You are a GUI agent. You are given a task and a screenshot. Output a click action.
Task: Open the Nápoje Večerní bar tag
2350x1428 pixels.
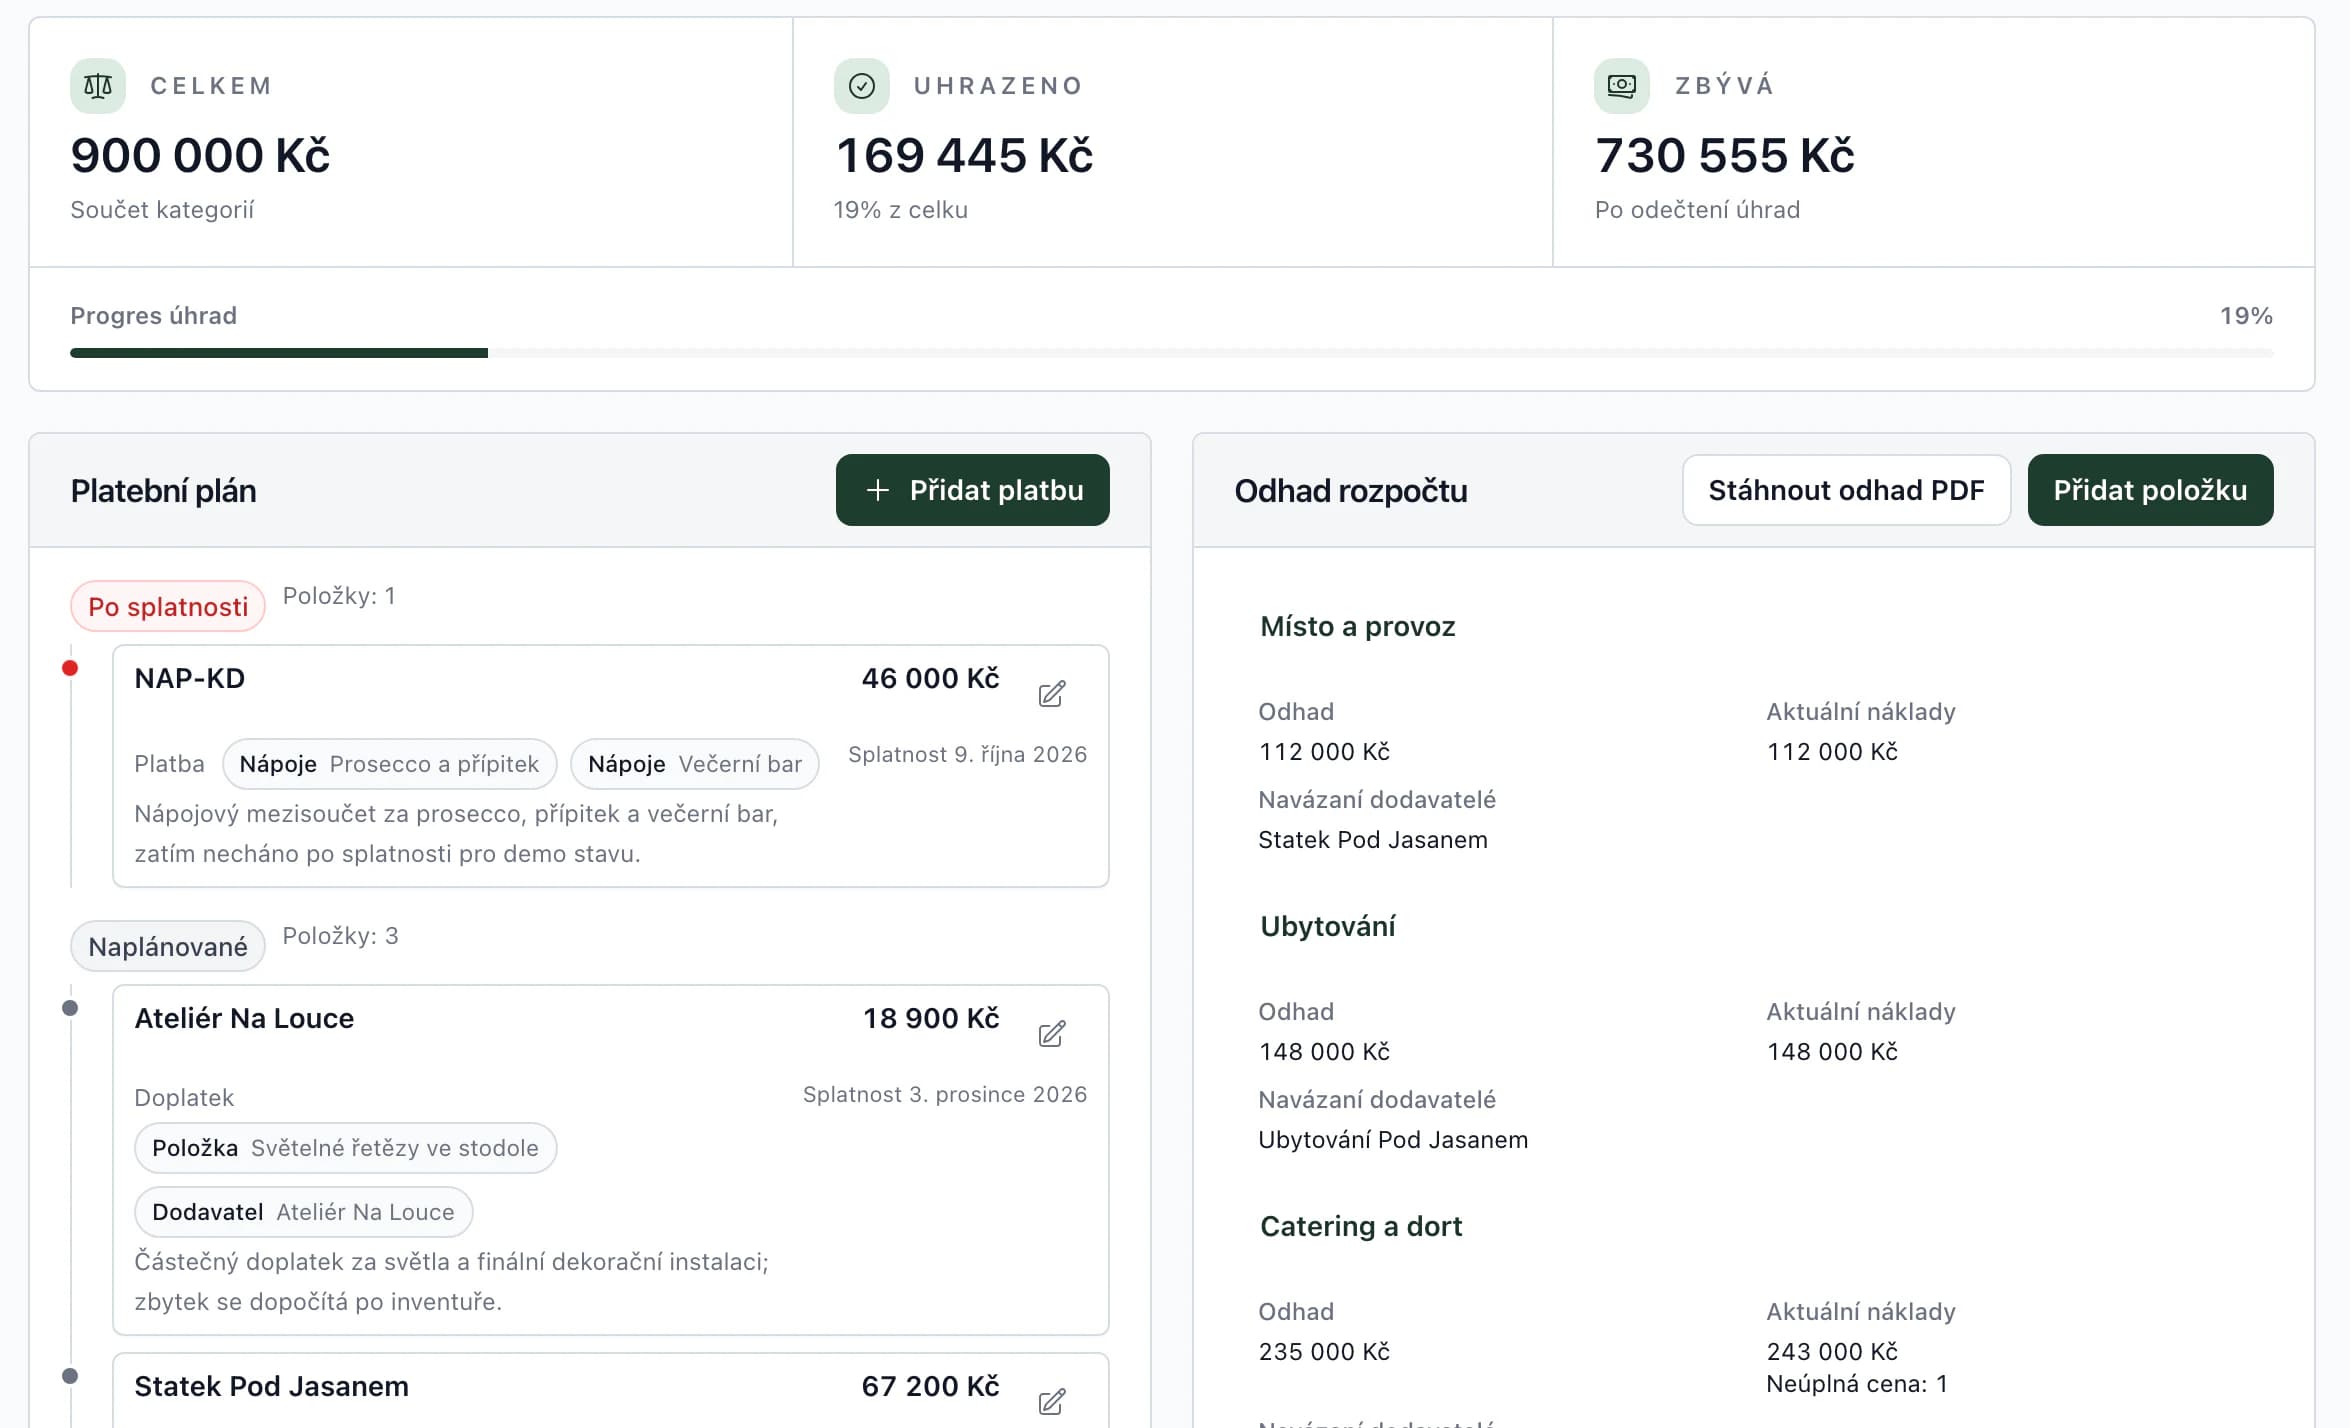click(695, 764)
